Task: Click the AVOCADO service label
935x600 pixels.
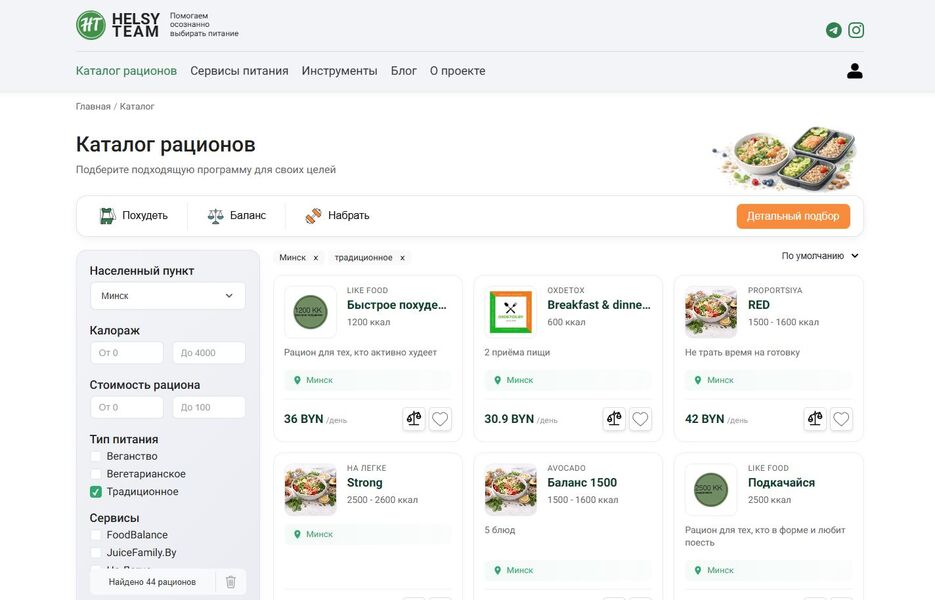Action: tap(566, 468)
